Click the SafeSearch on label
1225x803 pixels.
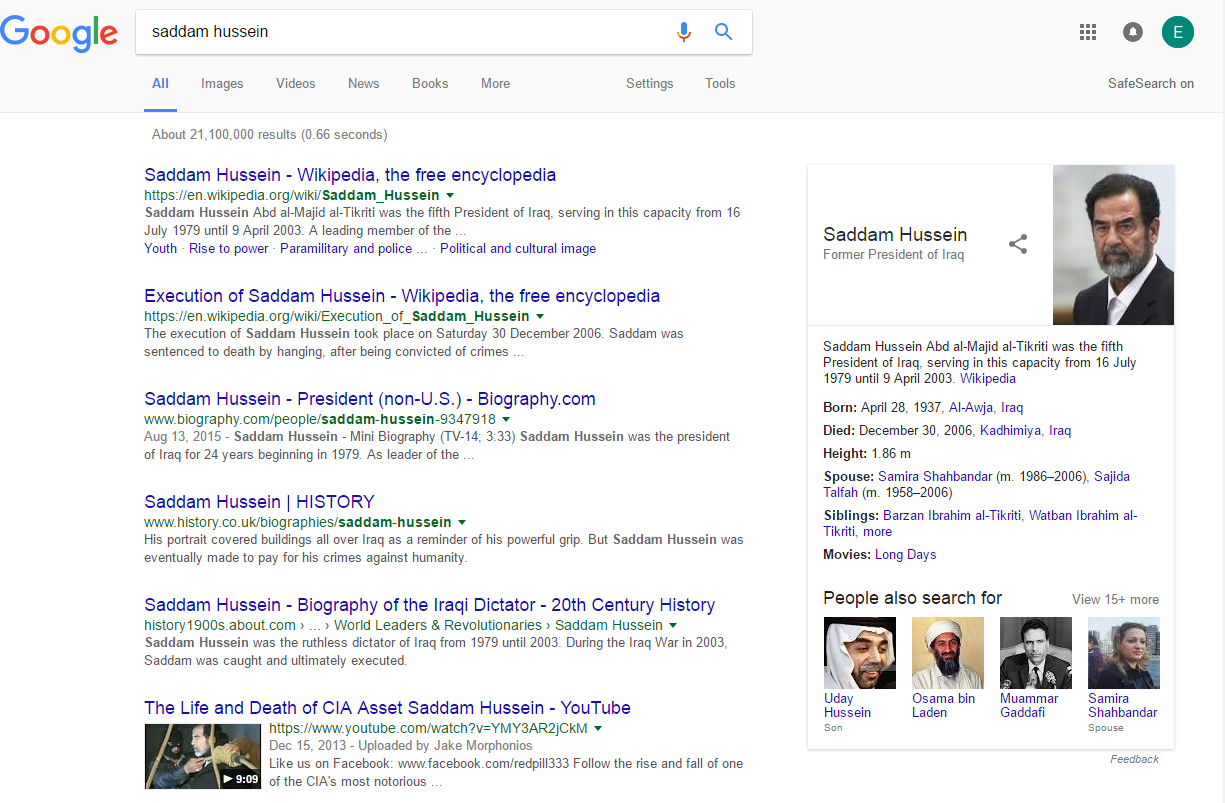[1151, 84]
